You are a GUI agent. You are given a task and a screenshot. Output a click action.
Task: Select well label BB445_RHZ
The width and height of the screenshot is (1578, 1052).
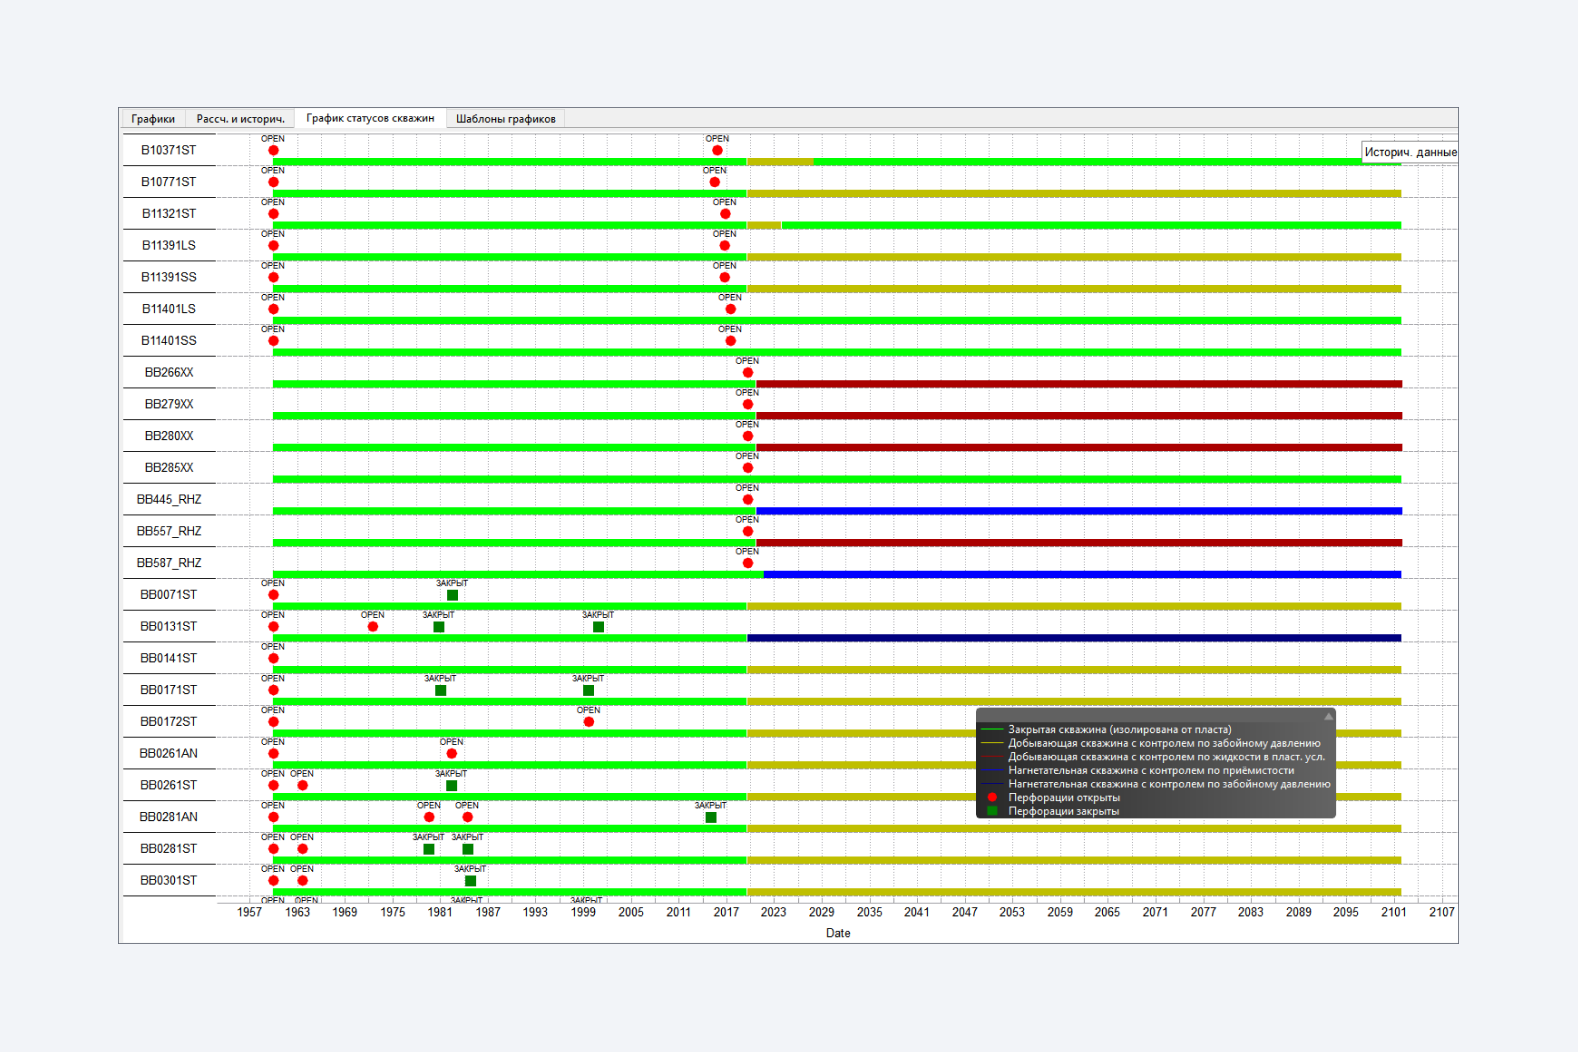[169, 499]
